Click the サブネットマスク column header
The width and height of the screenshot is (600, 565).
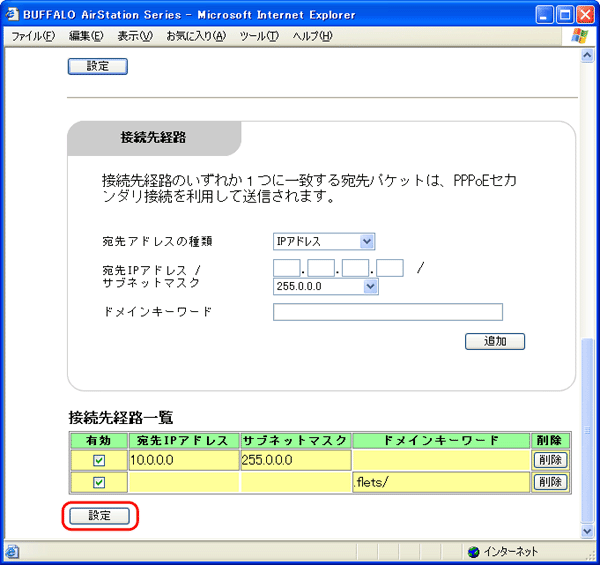pos(295,441)
